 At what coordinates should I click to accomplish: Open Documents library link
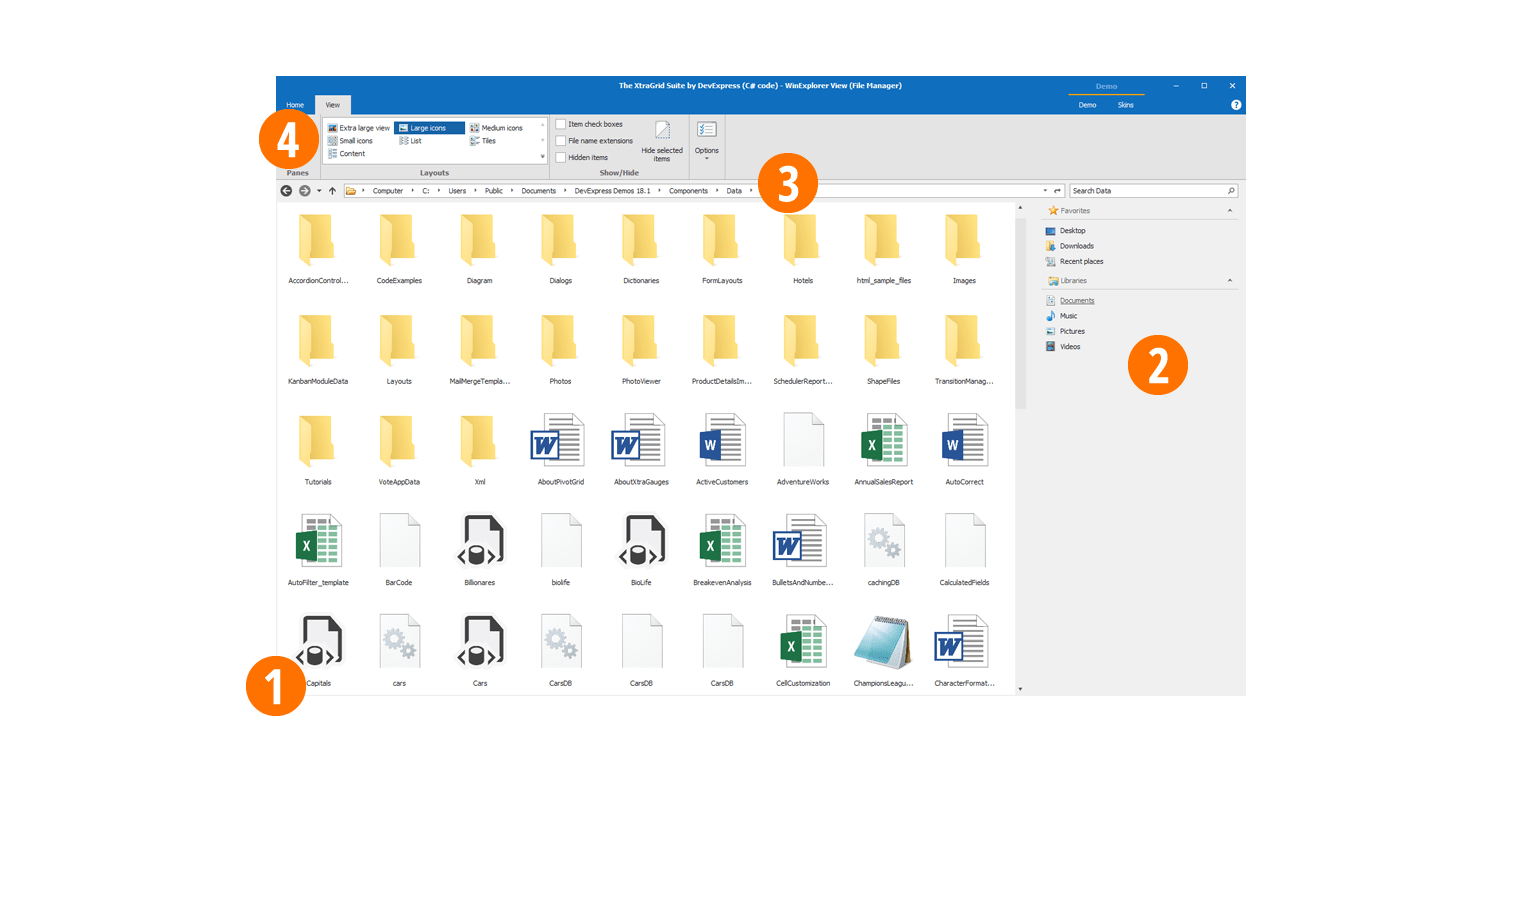click(x=1077, y=301)
